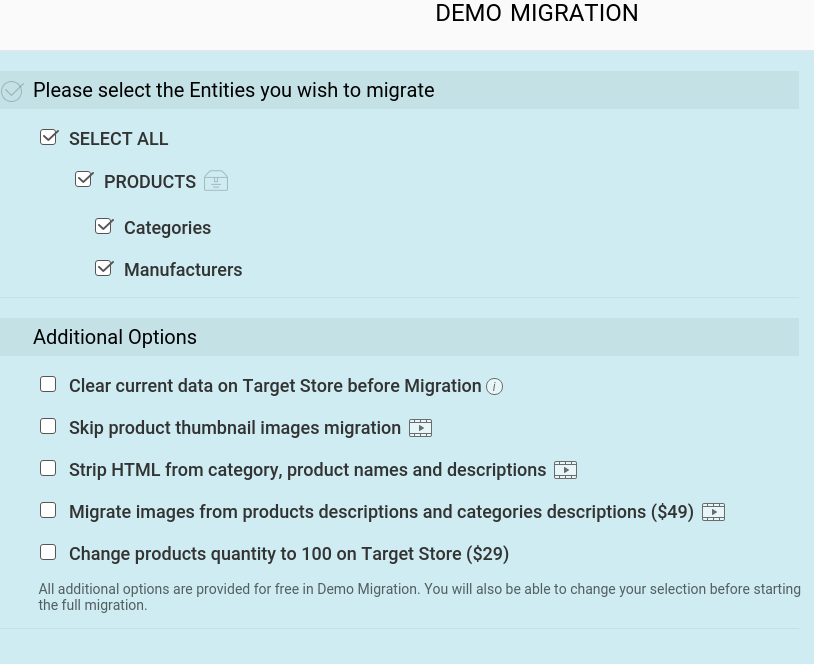Tick Migrate images from descriptions checkbox
The image size is (814, 667).
(x=48, y=510)
